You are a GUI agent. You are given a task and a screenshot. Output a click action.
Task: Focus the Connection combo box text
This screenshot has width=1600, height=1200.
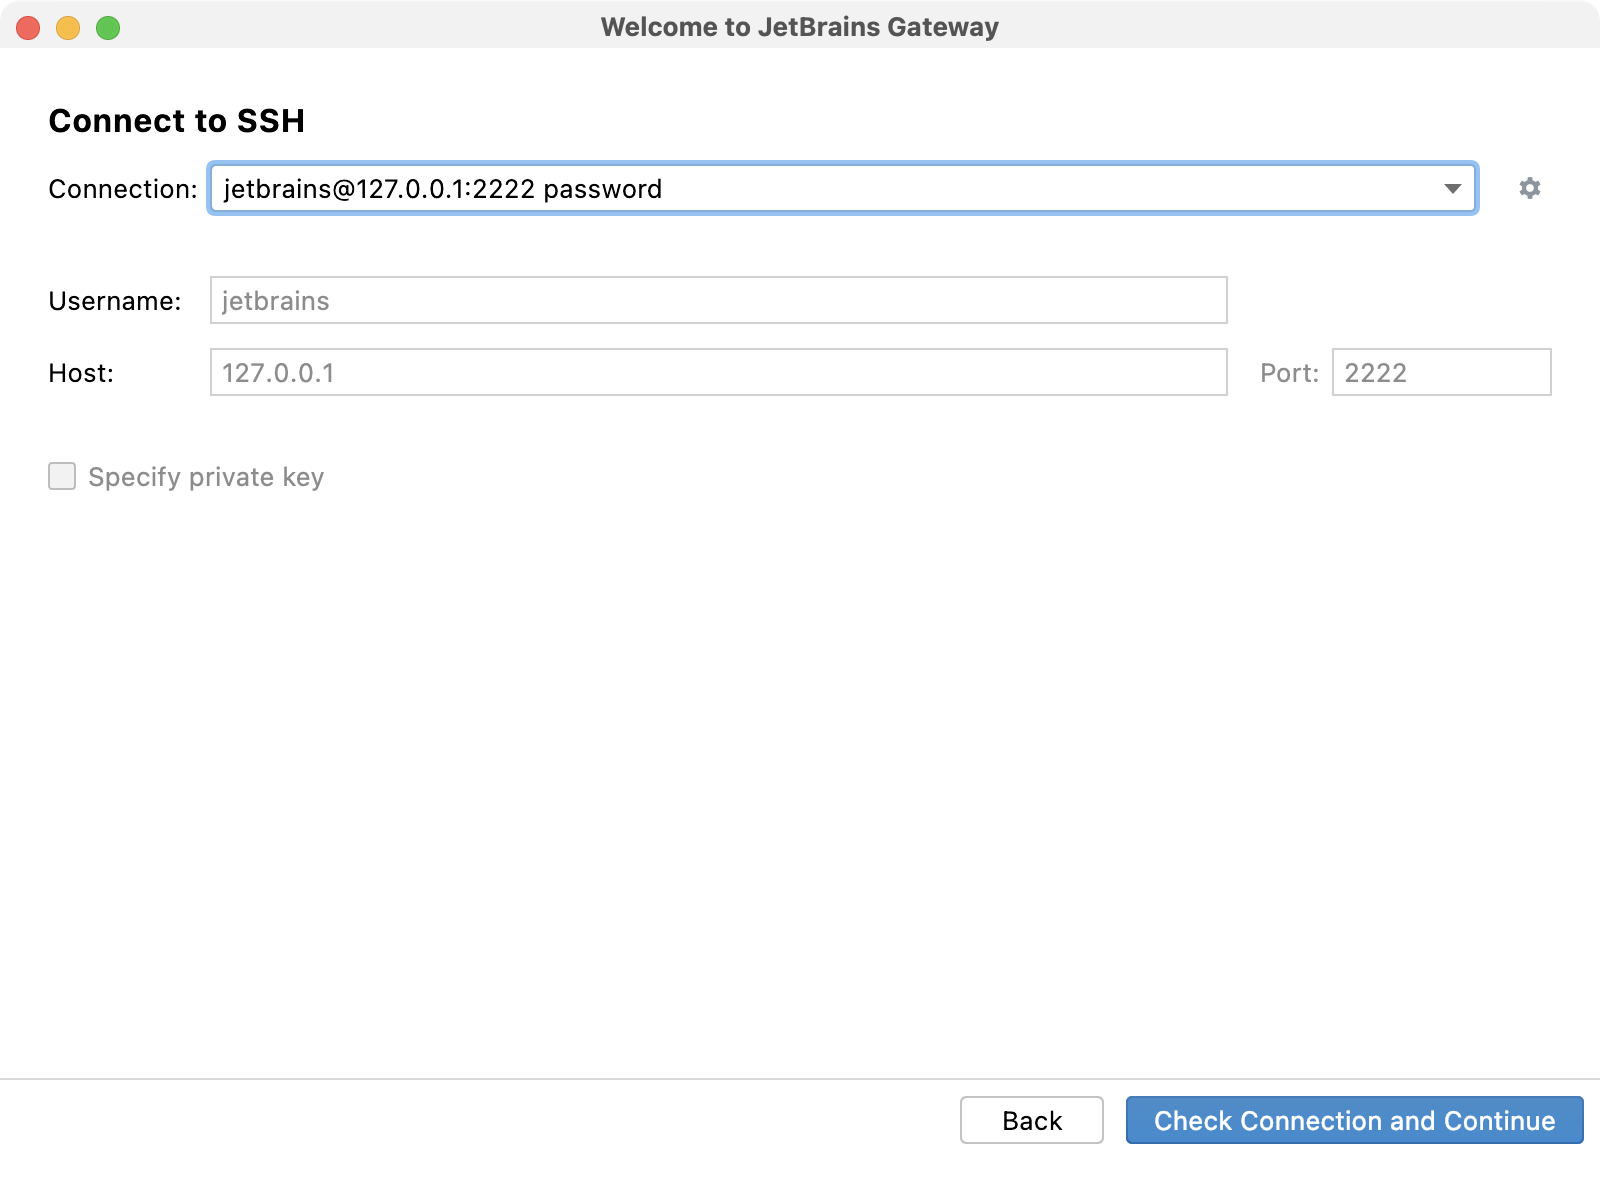tap(700, 188)
